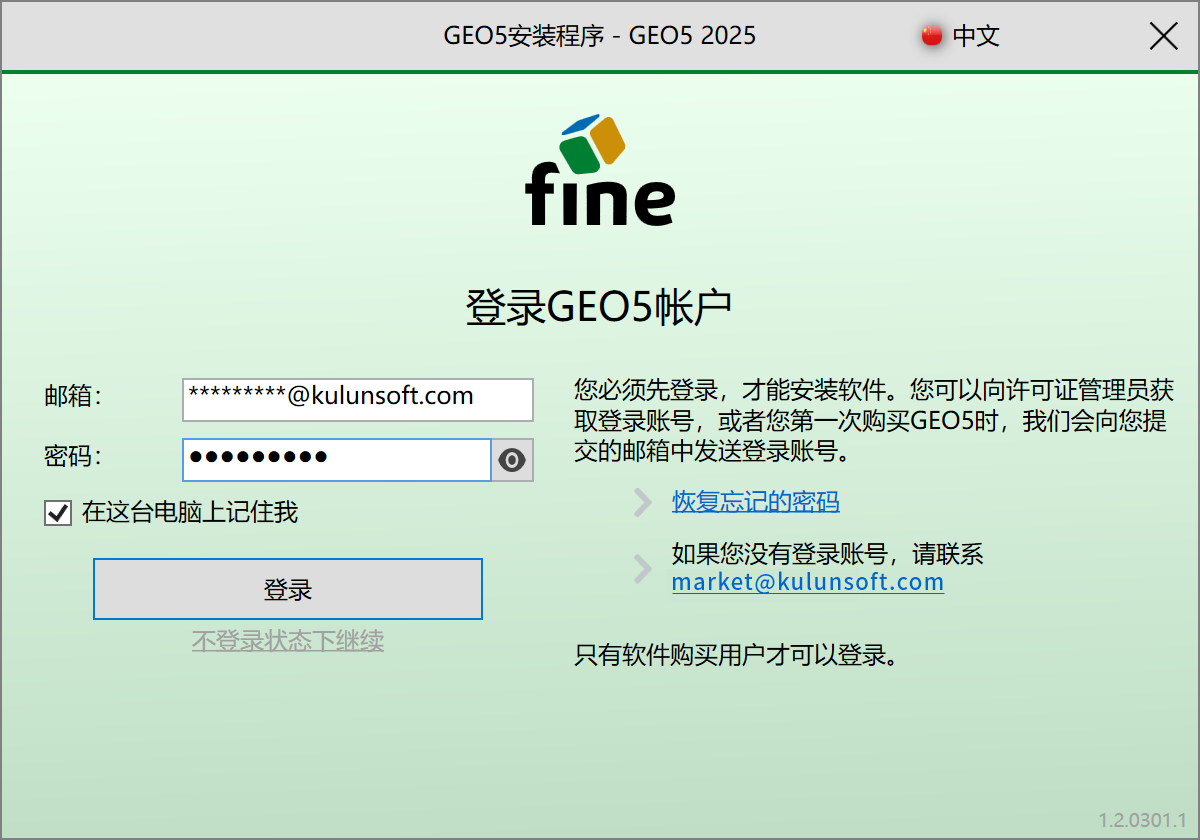The height and width of the screenshot is (840, 1200).
Task: Click the 如果您没有登录账号，请联系 text
Action: click(x=828, y=554)
